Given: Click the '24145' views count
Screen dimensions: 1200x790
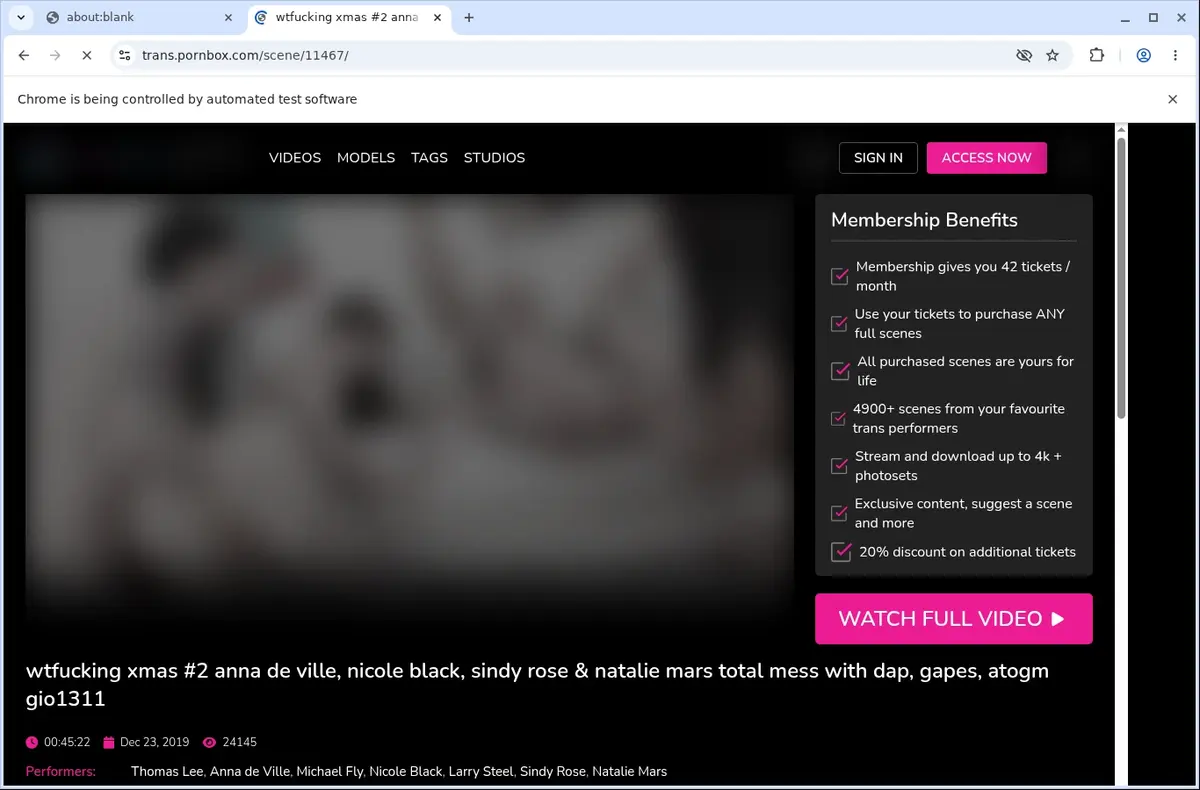Looking at the screenshot, I should [x=240, y=742].
